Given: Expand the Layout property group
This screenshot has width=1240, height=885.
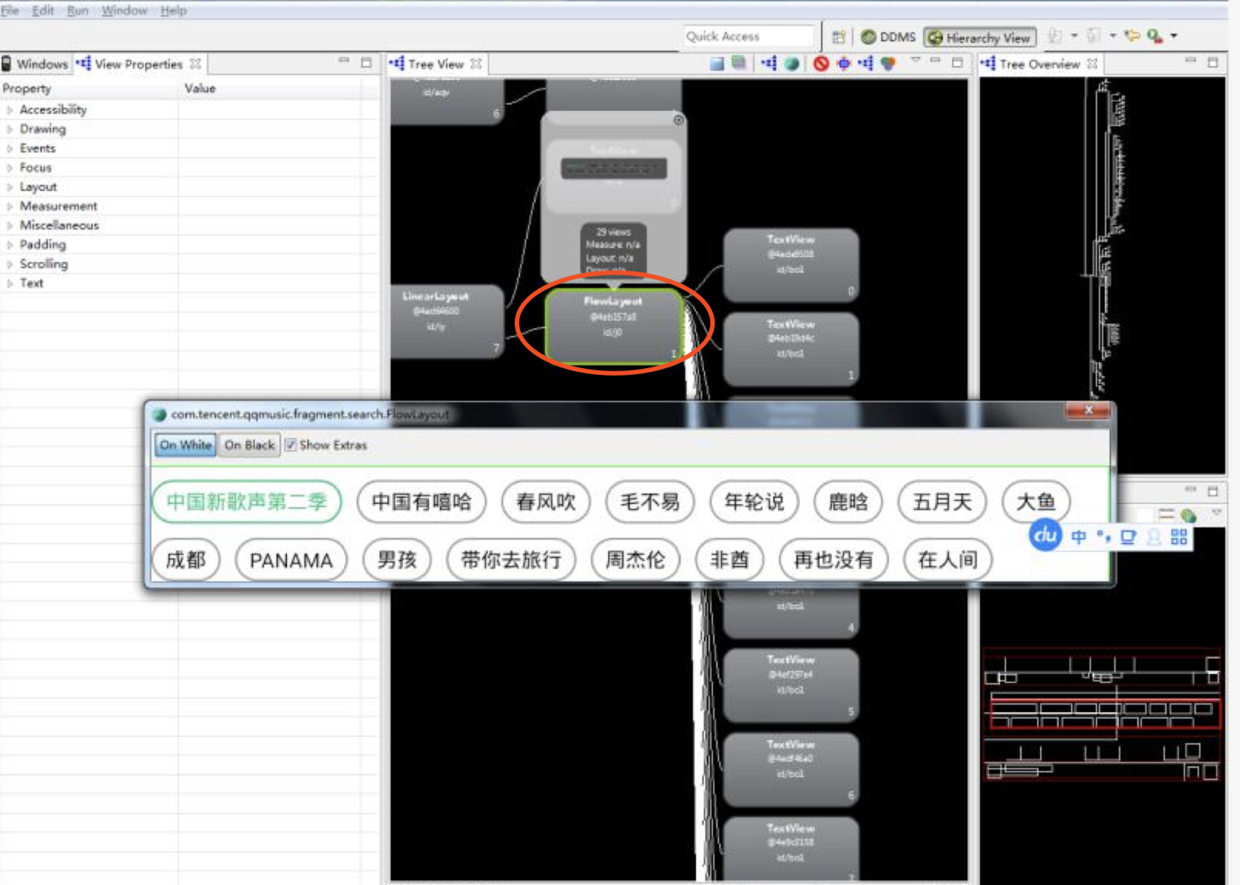Looking at the screenshot, I should pos(10,187).
